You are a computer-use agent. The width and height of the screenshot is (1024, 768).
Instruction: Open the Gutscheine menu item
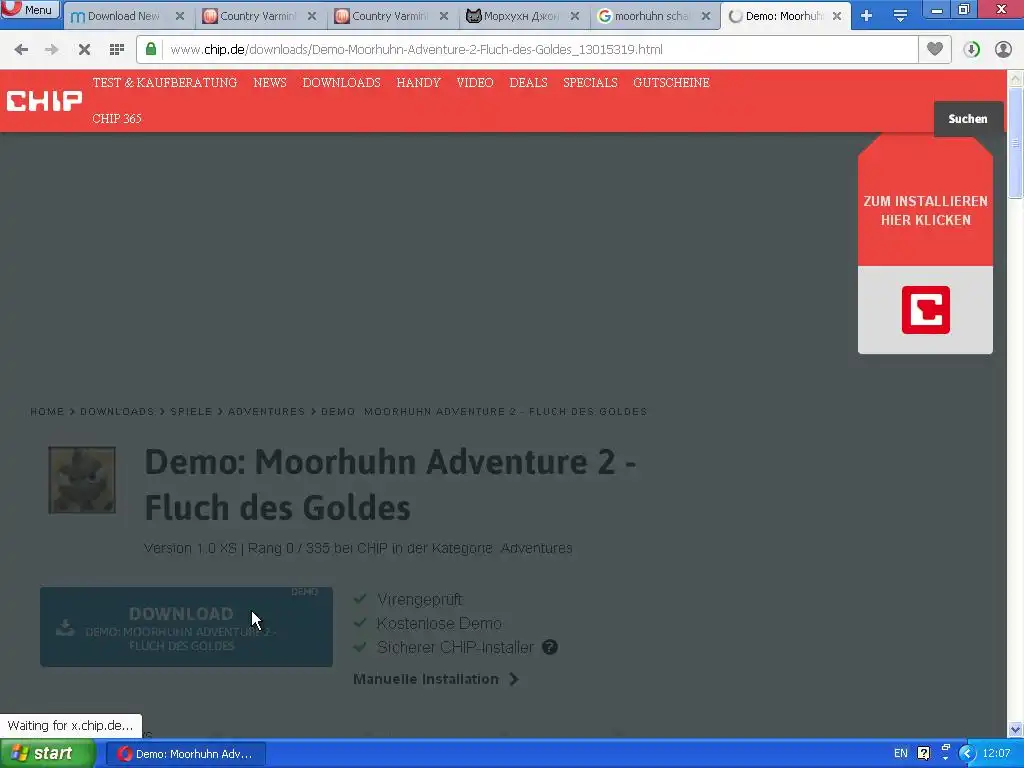click(x=671, y=83)
